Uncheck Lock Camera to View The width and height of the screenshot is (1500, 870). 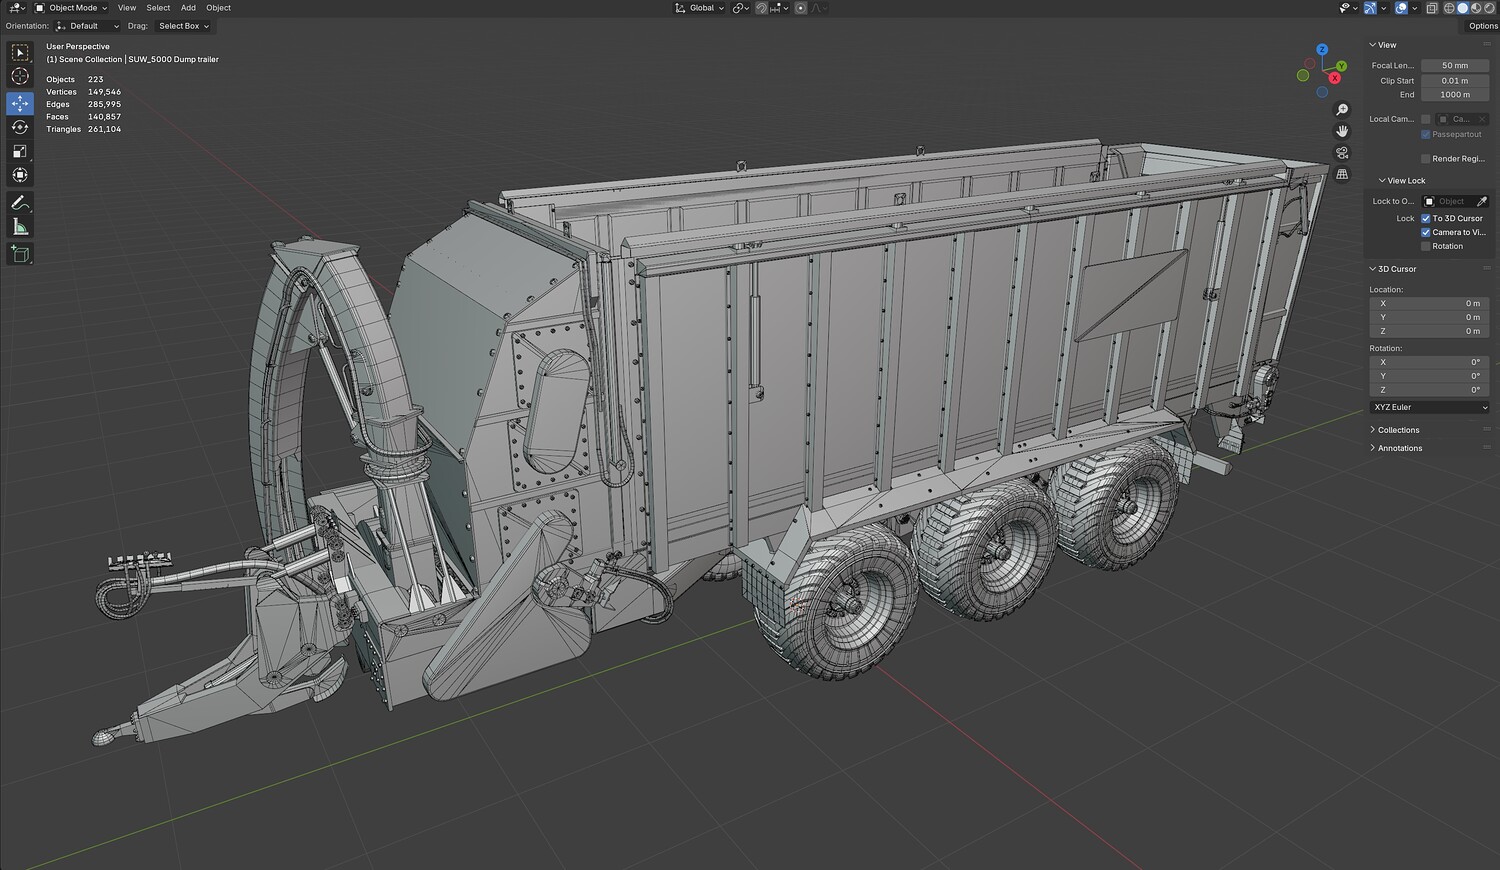pos(1426,232)
